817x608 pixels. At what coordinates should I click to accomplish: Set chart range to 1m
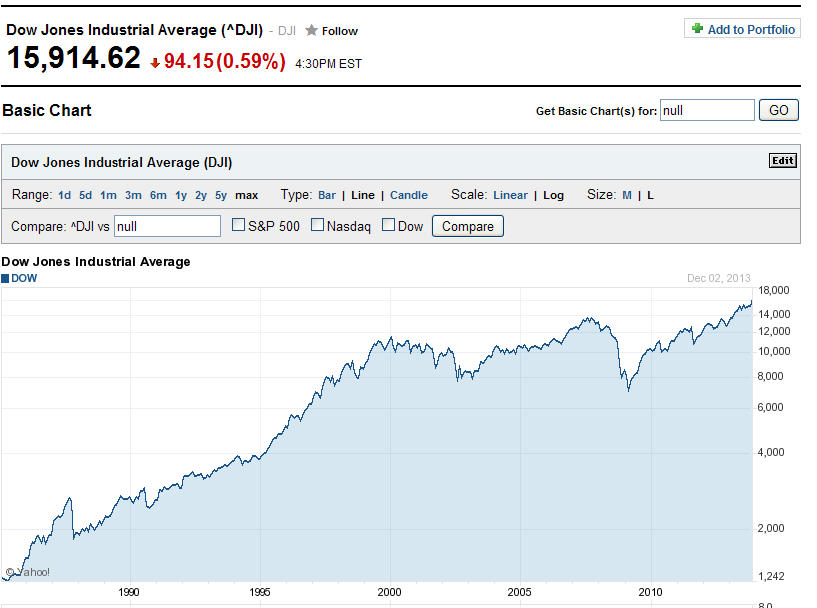pyautogui.click(x=108, y=195)
